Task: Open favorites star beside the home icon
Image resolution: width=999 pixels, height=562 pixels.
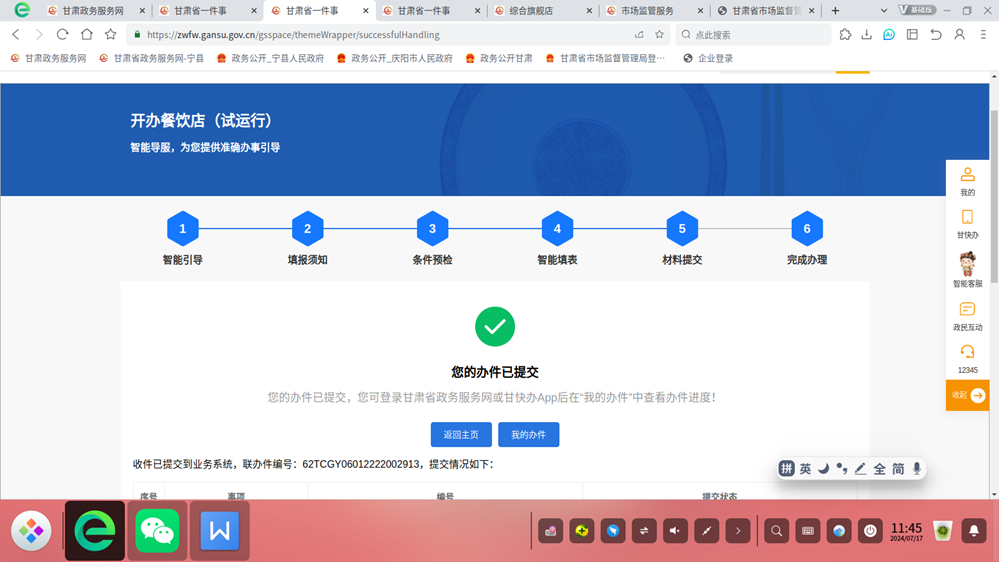Action: tap(111, 34)
